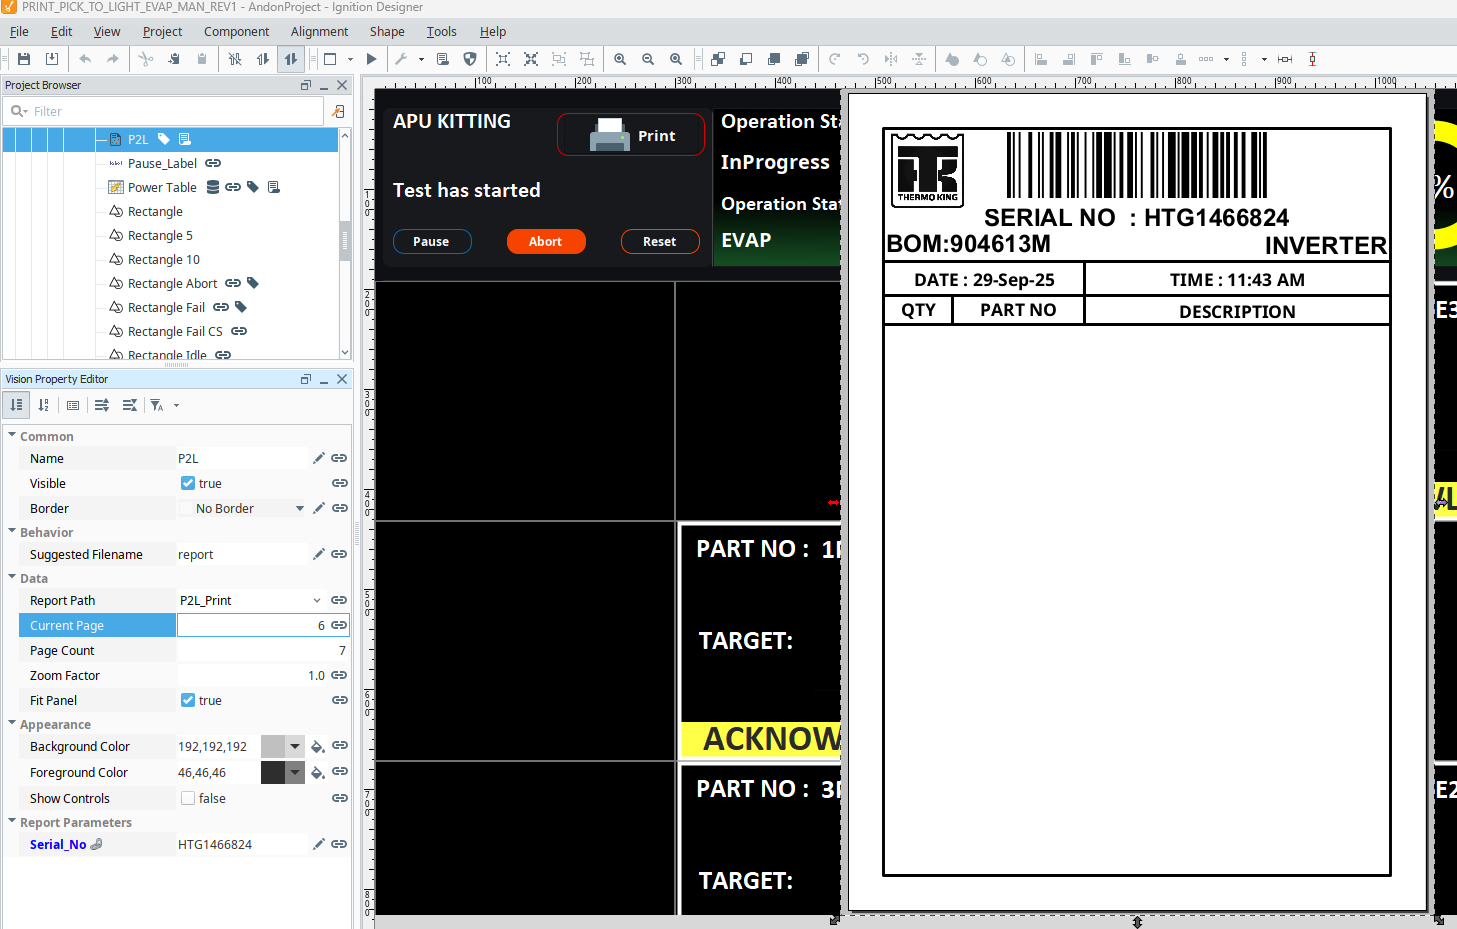This screenshot has height=929, width=1457.
Task: Select Rectangle Abort in Project Browser
Action: click(x=172, y=283)
